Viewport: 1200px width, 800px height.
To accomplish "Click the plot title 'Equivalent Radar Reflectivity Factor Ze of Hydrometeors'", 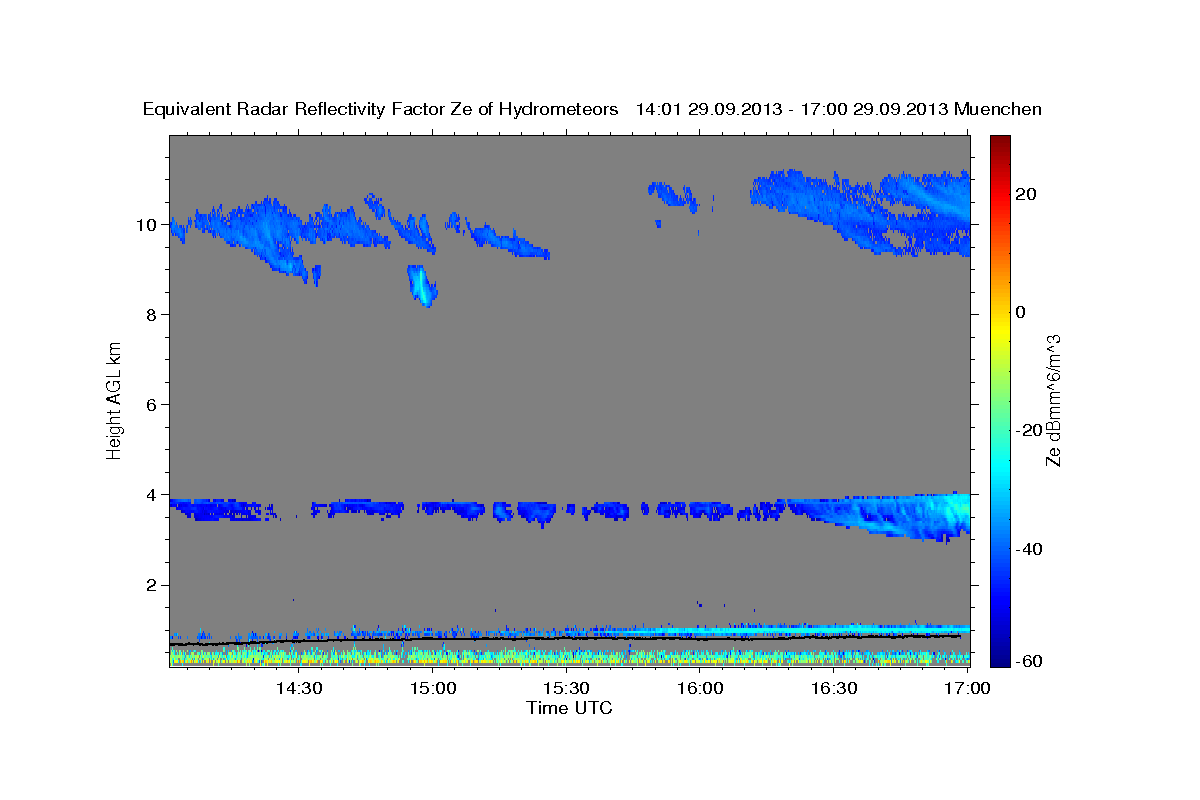I will click(381, 110).
